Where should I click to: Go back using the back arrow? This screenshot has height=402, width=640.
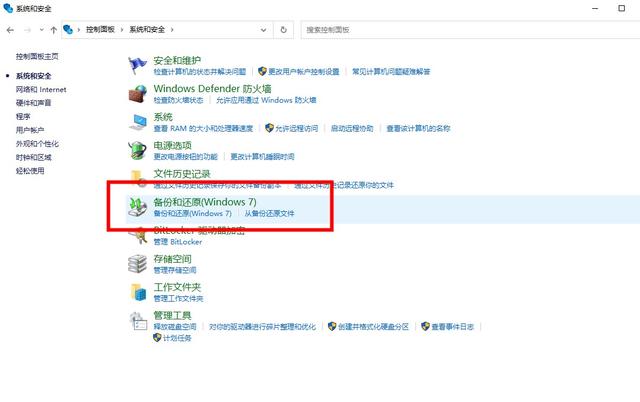pos(11,30)
